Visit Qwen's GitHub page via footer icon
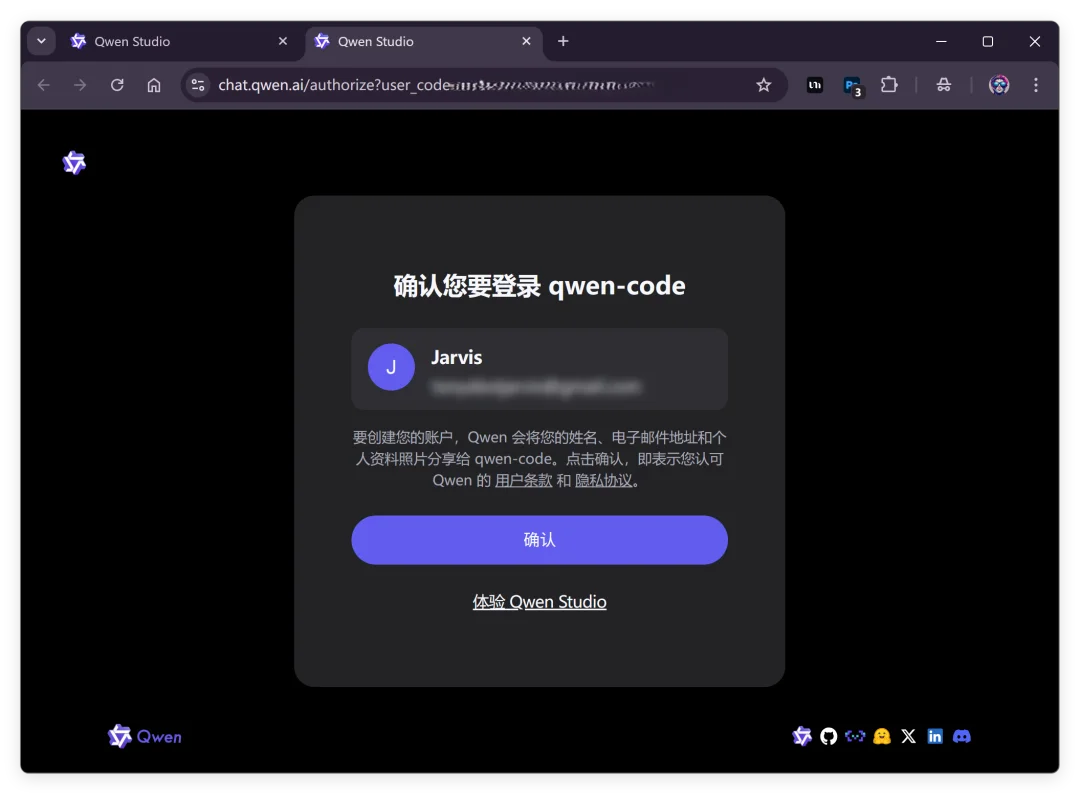This screenshot has height=794, width=1080. pos(830,736)
